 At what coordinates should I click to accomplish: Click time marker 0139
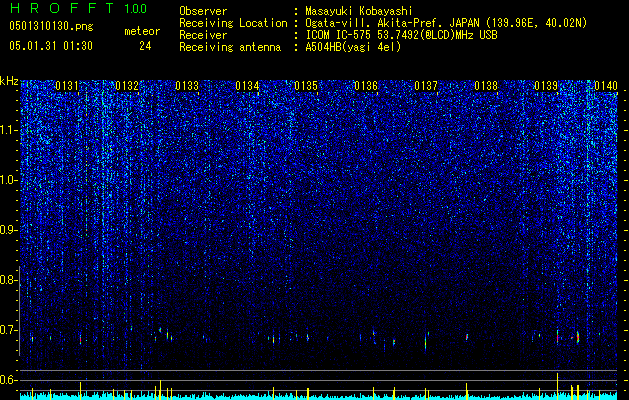[x=546, y=86]
